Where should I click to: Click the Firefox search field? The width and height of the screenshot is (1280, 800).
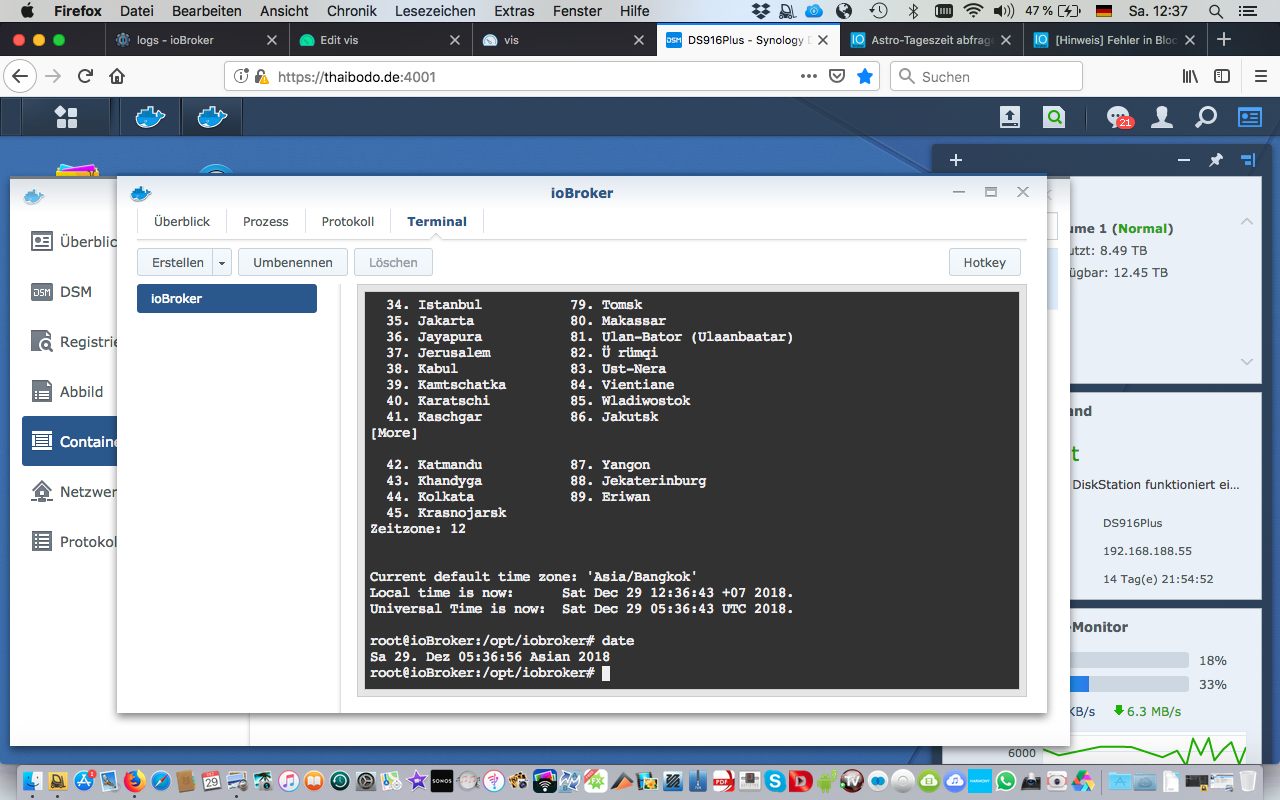click(x=986, y=76)
